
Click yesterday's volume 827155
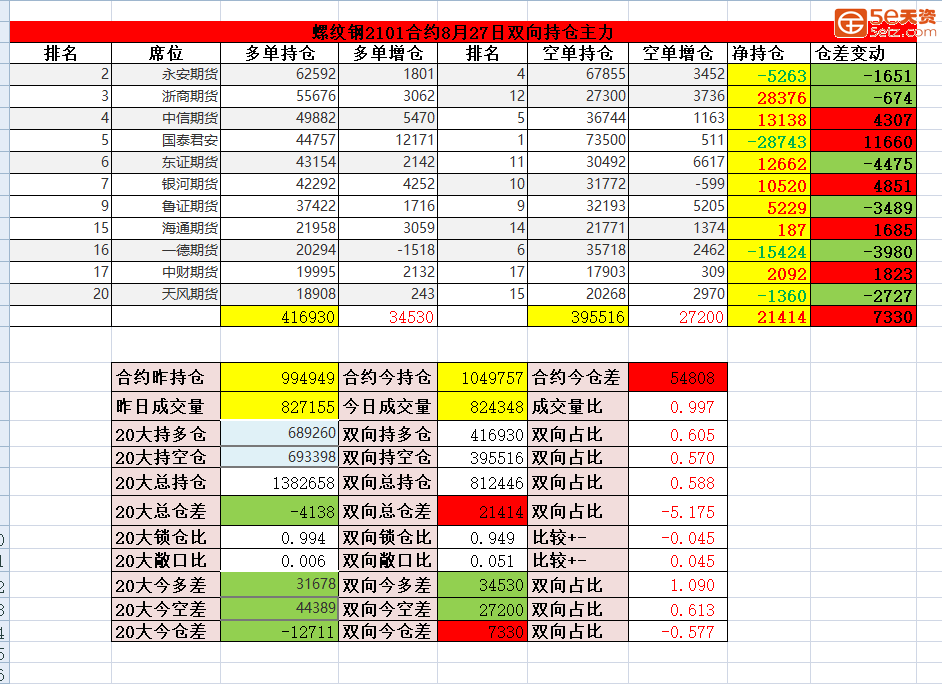(x=279, y=406)
